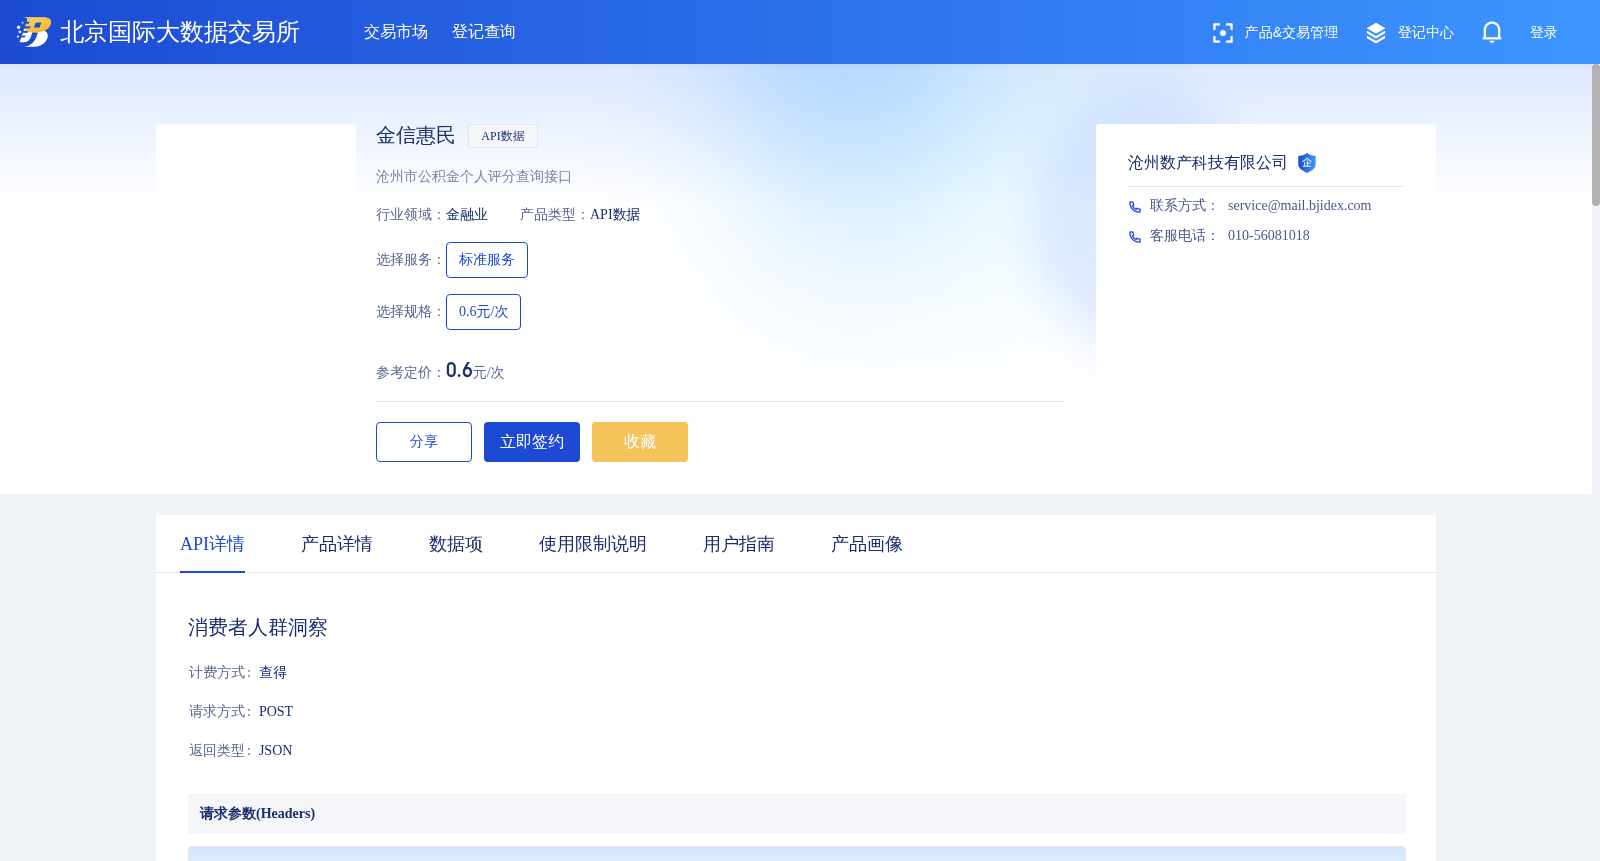Open 交易市场 in the top navigation
1600x861 pixels.
(396, 32)
